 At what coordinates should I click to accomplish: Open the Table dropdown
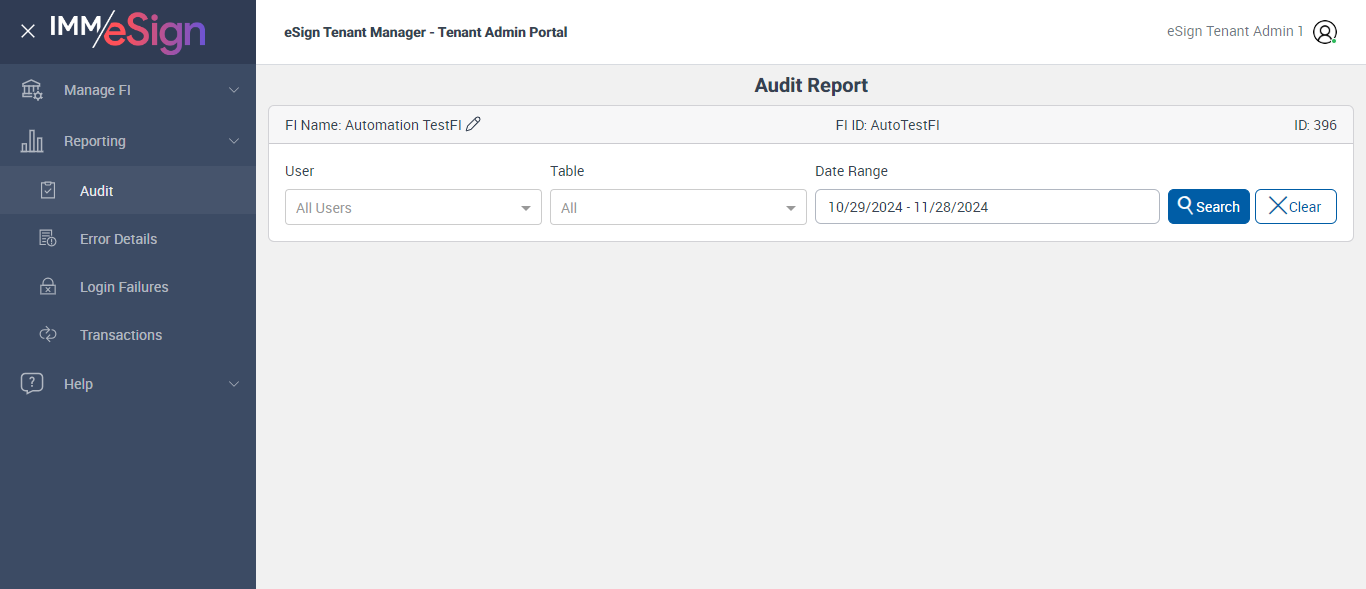click(678, 208)
